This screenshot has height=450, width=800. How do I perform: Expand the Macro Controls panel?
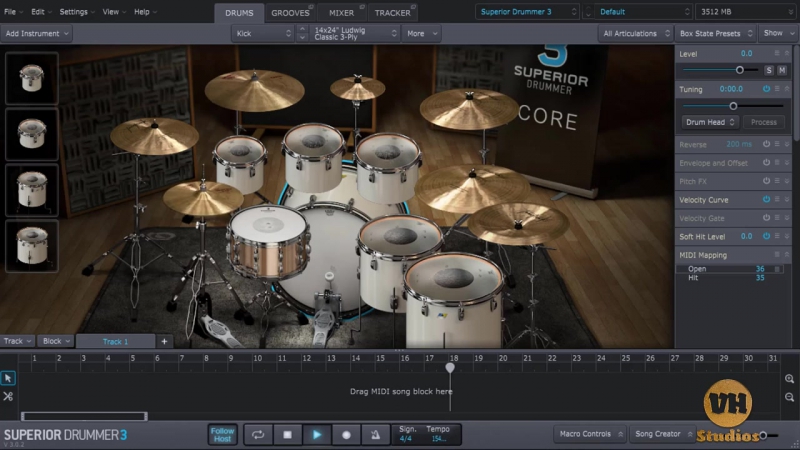click(x=590, y=434)
